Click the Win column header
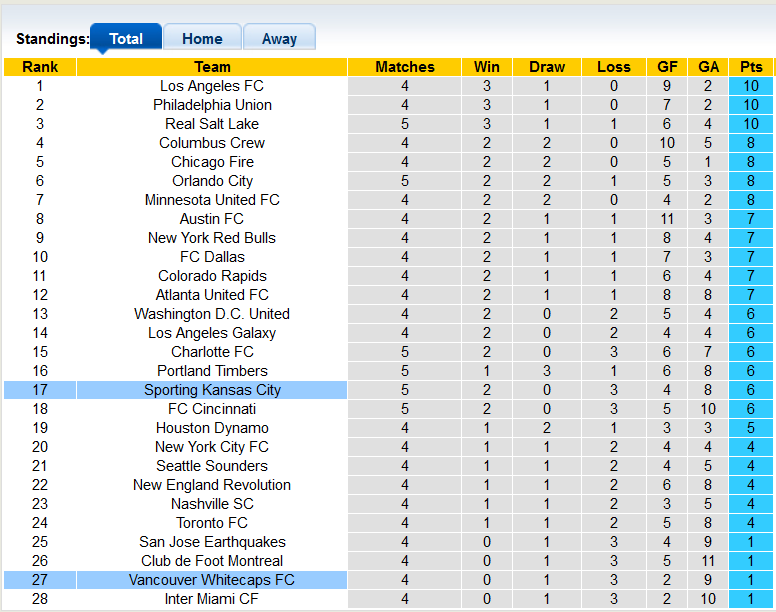The width and height of the screenshot is (776, 612). 487,67
